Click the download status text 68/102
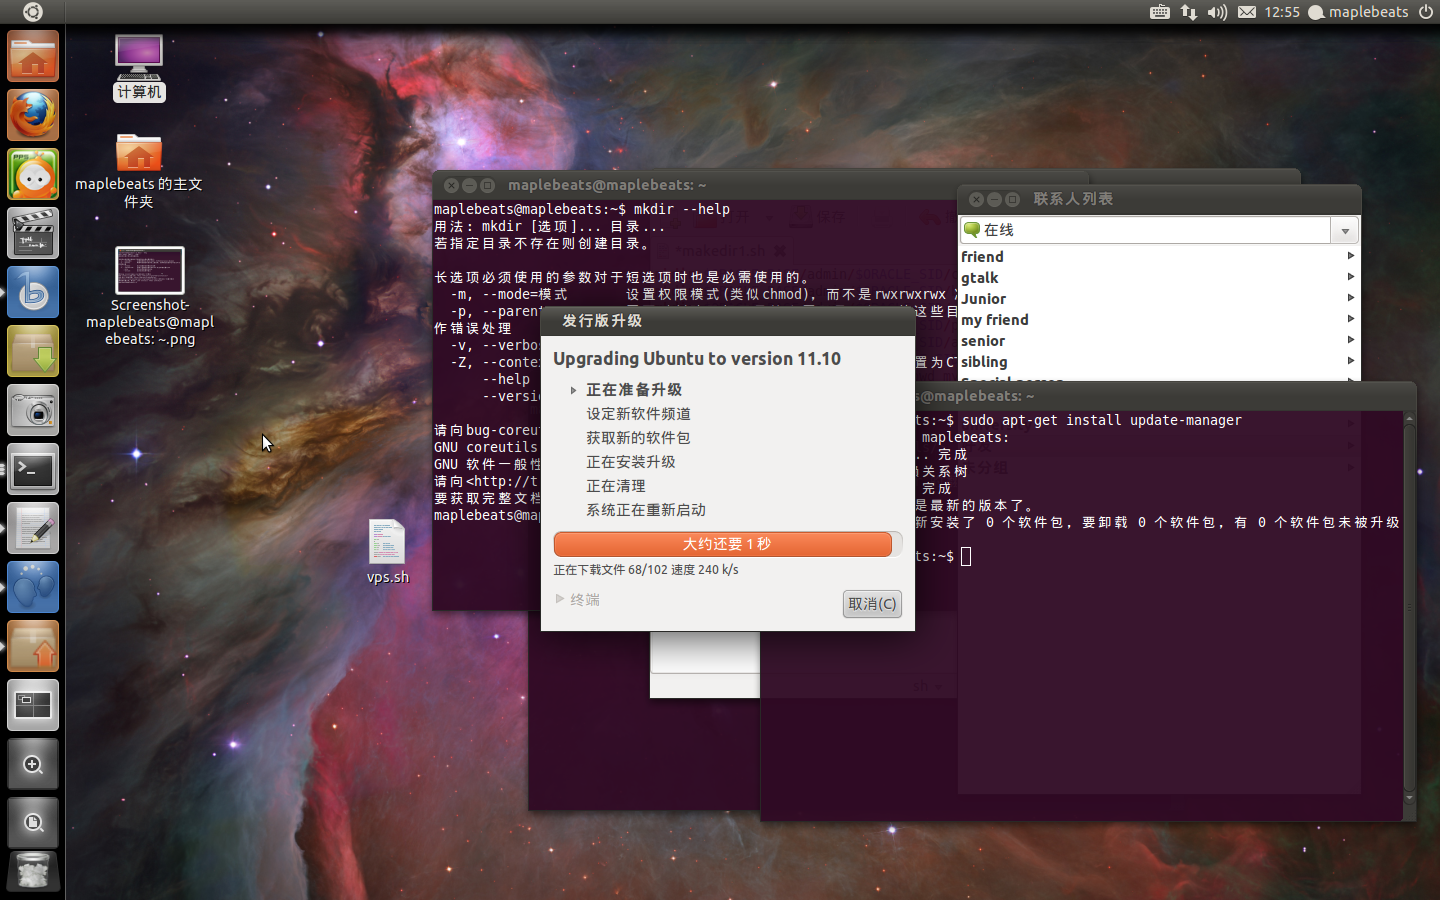Image resolution: width=1440 pixels, height=900 pixels. pyautogui.click(x=646, y=570)
